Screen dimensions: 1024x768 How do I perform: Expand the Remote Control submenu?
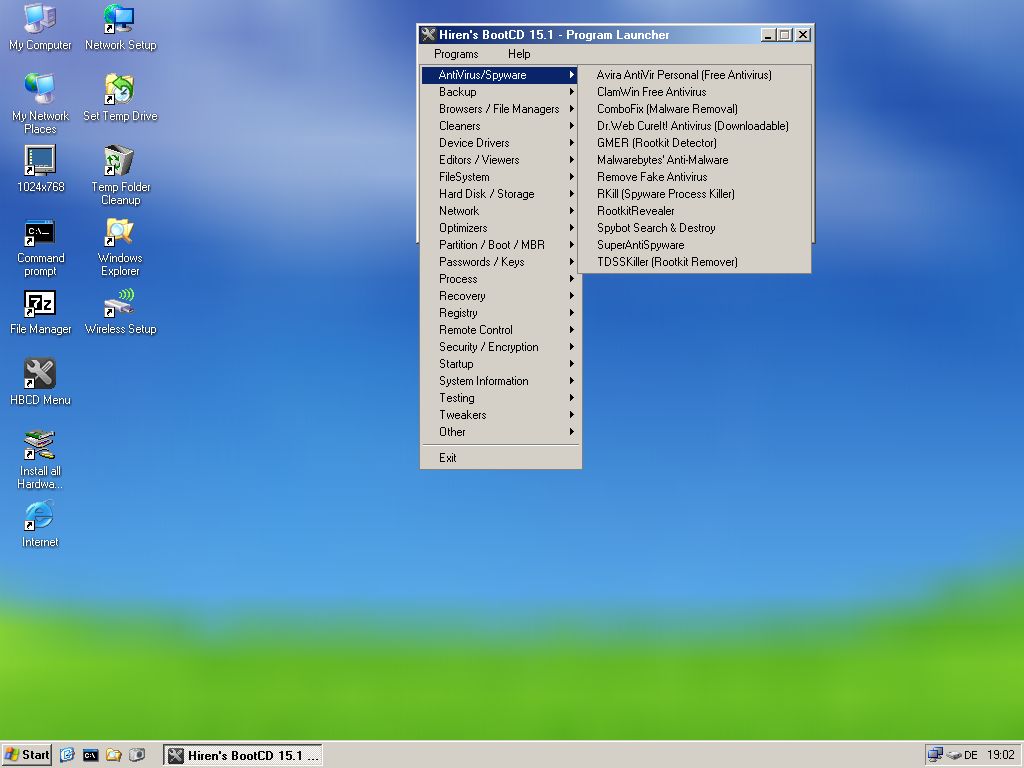point(500,330)
